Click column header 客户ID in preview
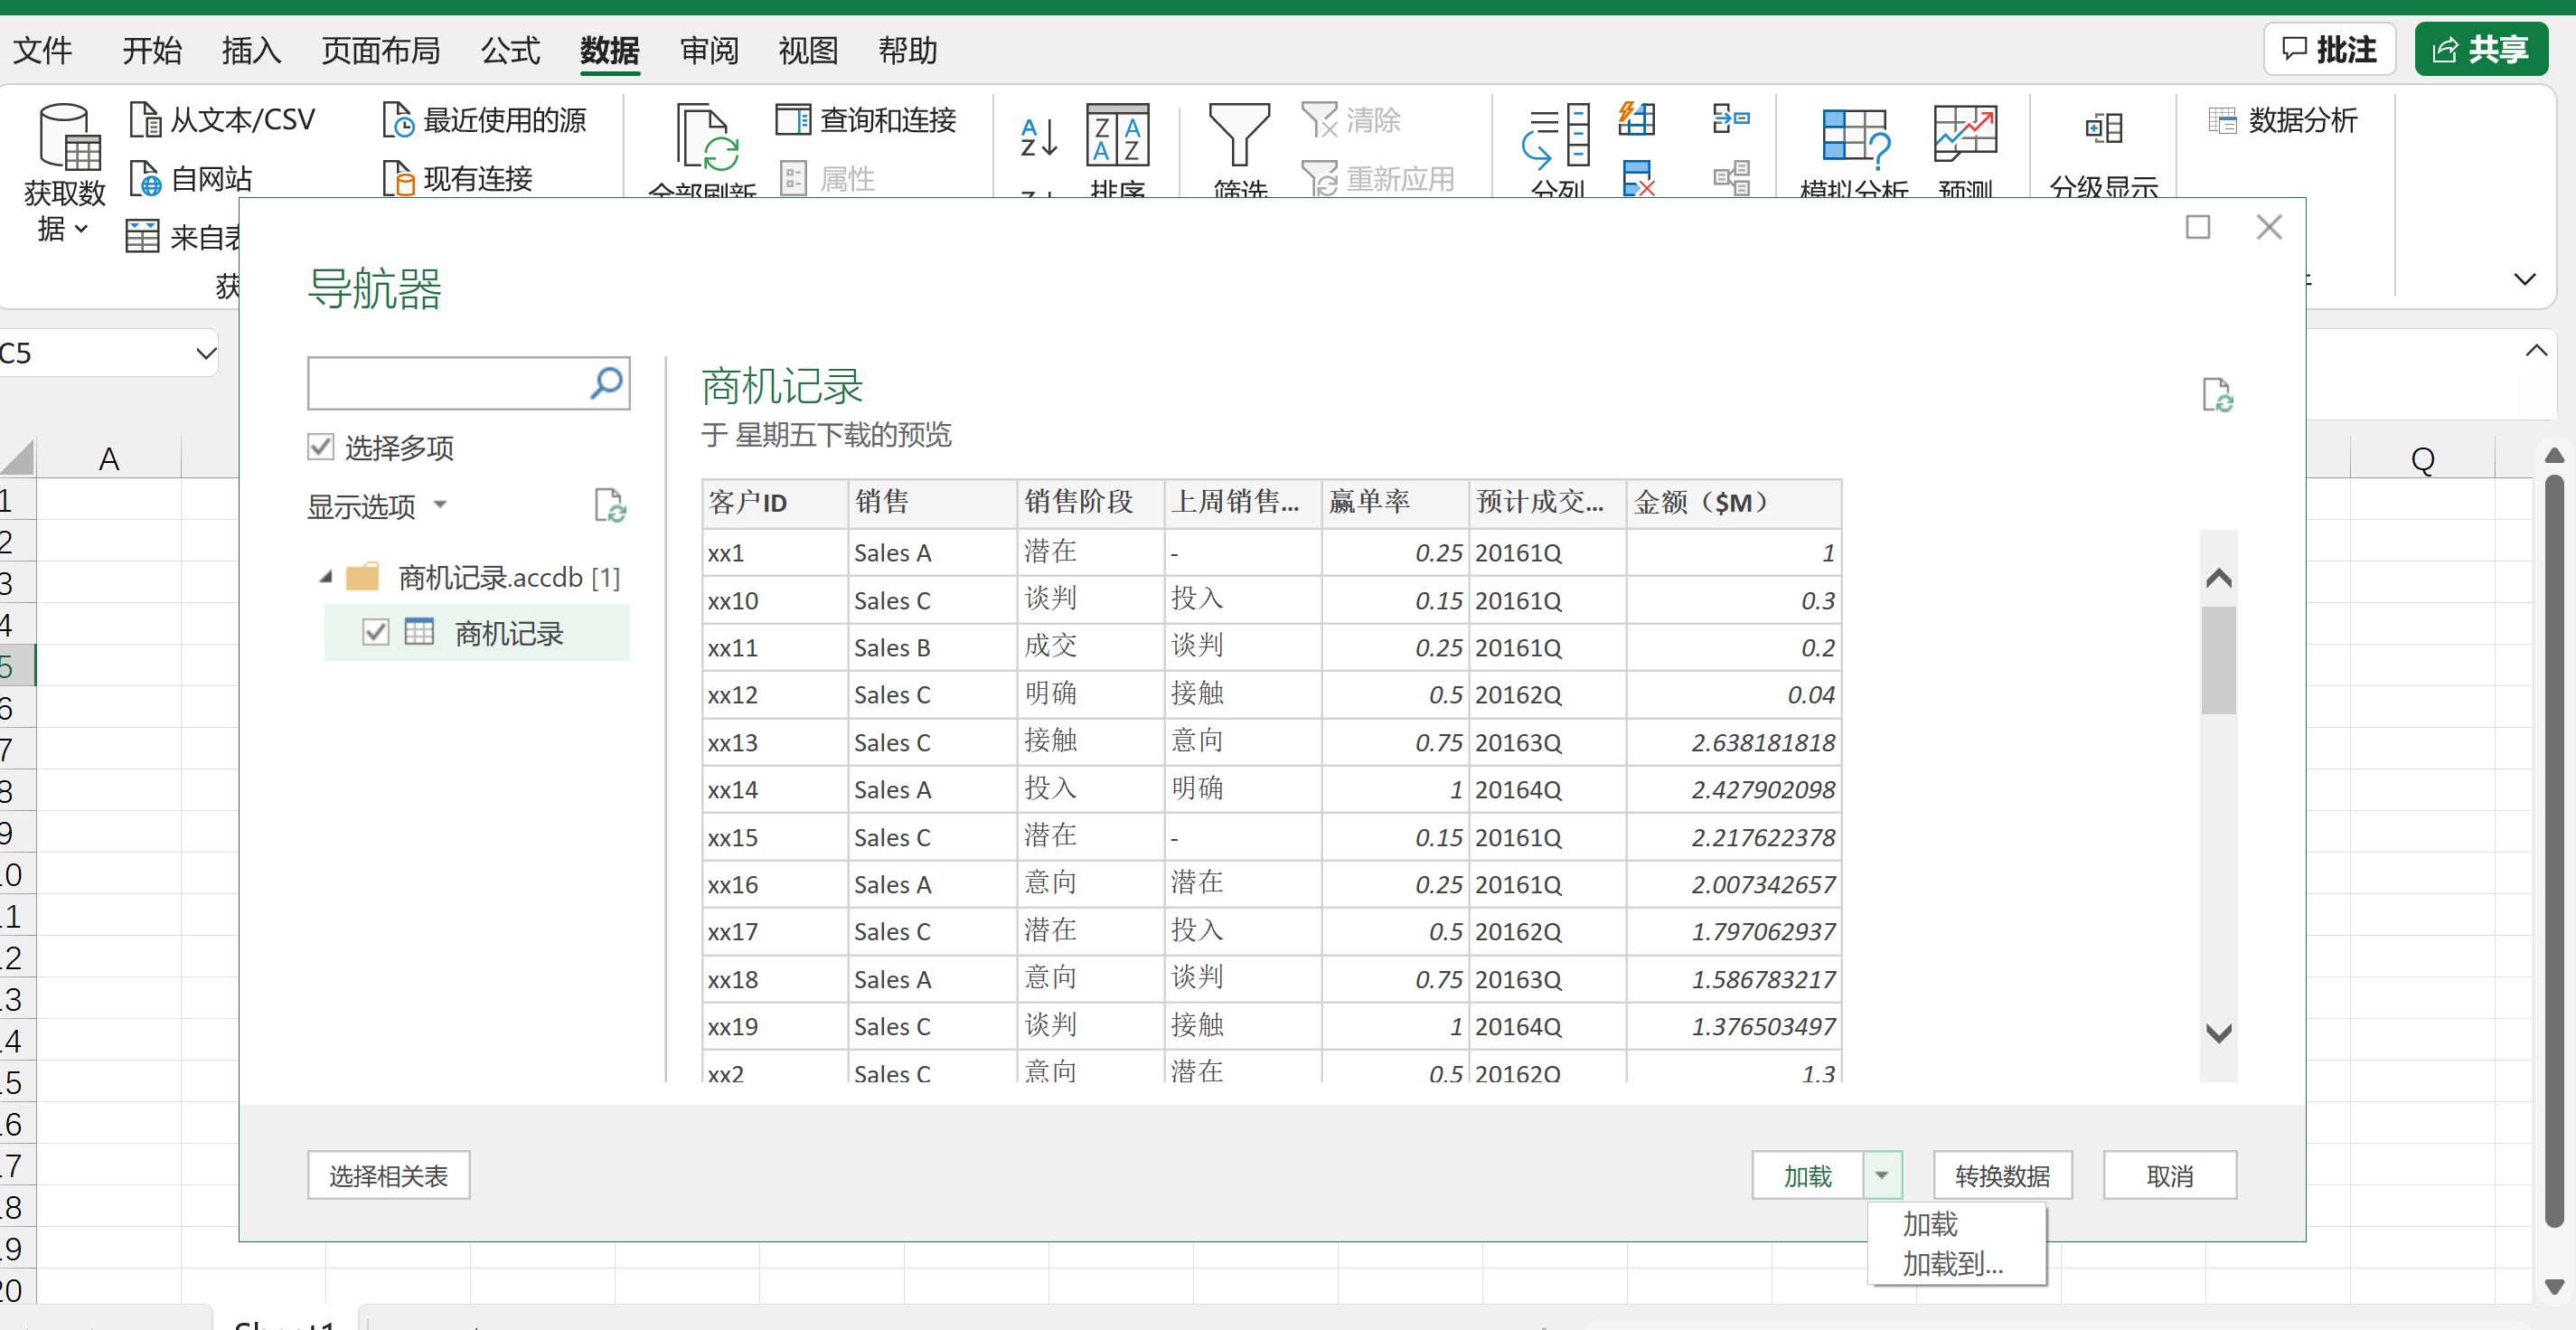 click(775, 502)
